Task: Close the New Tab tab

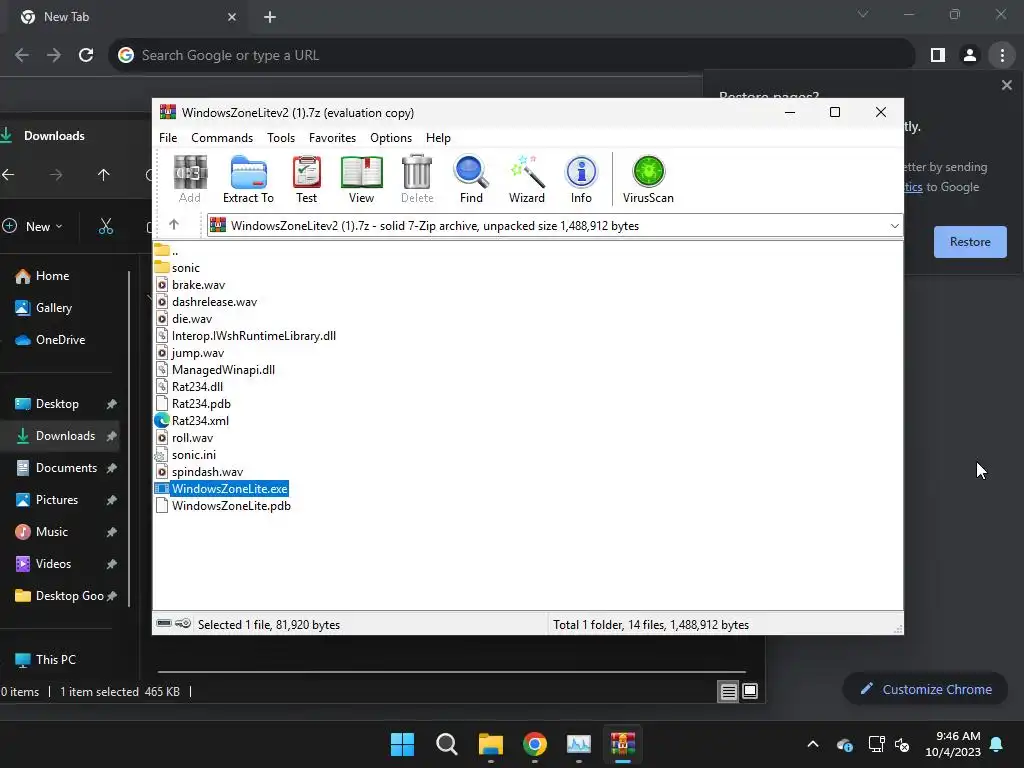Action: click(232, 17)
